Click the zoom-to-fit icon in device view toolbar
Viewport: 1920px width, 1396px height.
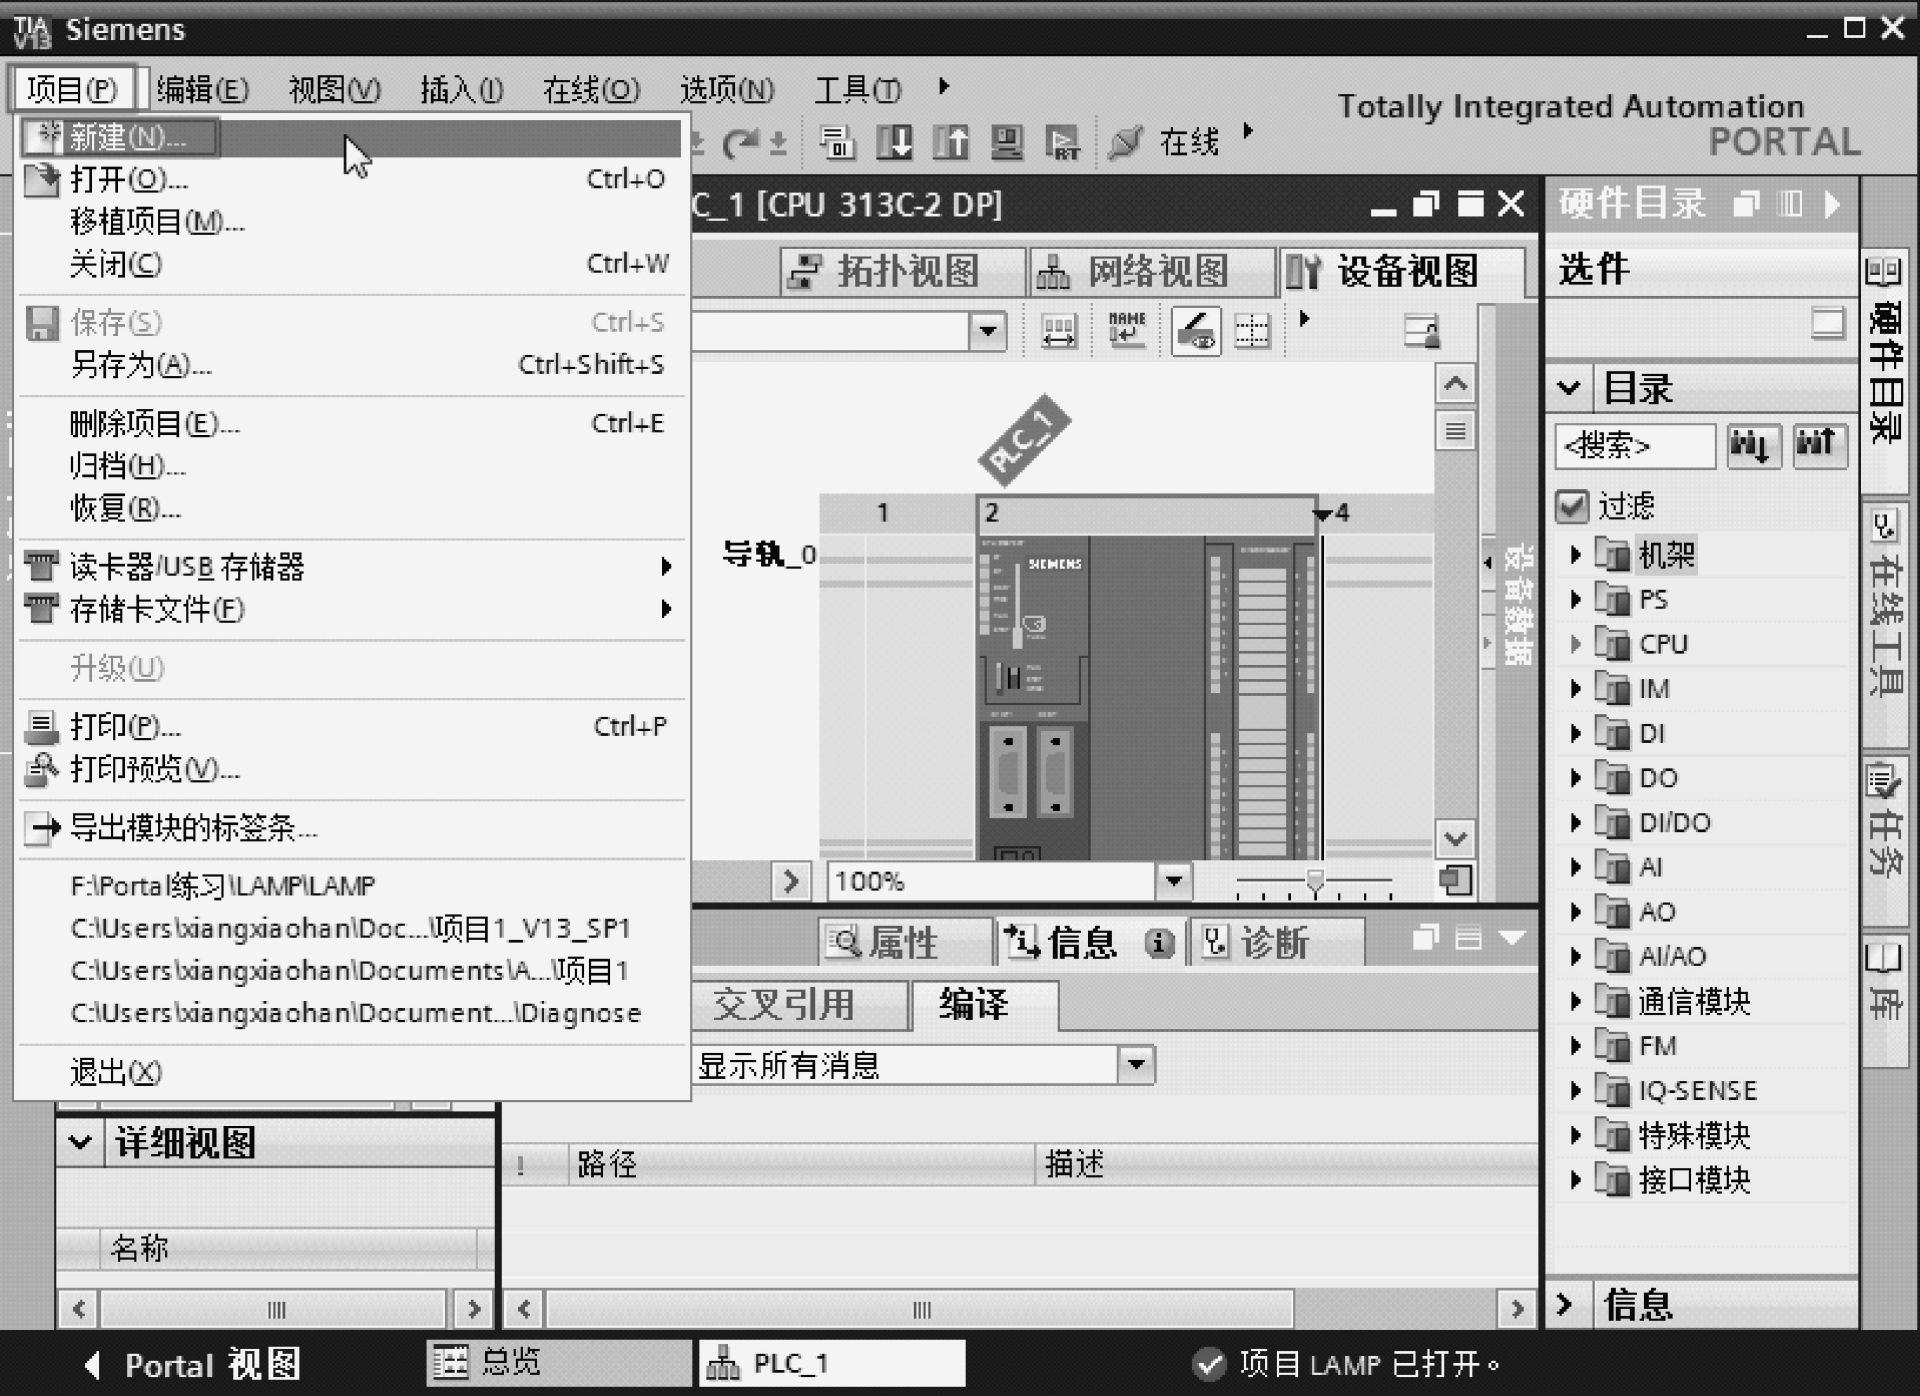click(x=1059, y=329)
